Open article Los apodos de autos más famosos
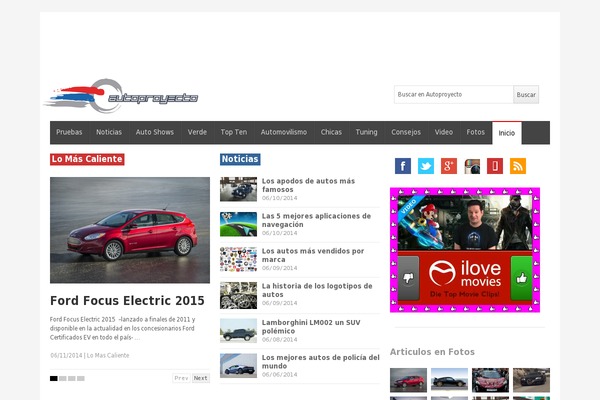Viewport: 600px width, 400px height. [x=308, y=185]
